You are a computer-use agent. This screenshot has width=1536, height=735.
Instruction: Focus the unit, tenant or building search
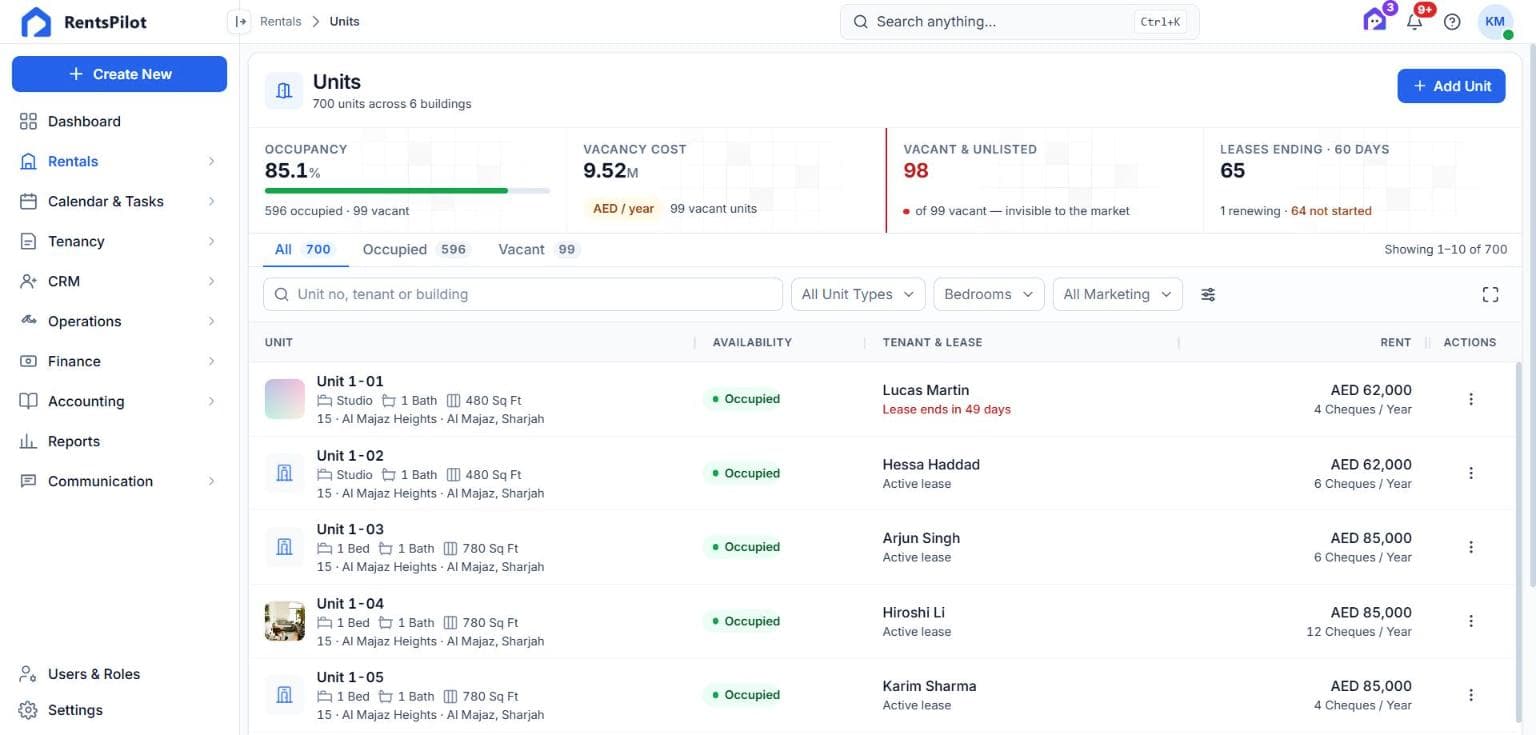tap(523, 294)
